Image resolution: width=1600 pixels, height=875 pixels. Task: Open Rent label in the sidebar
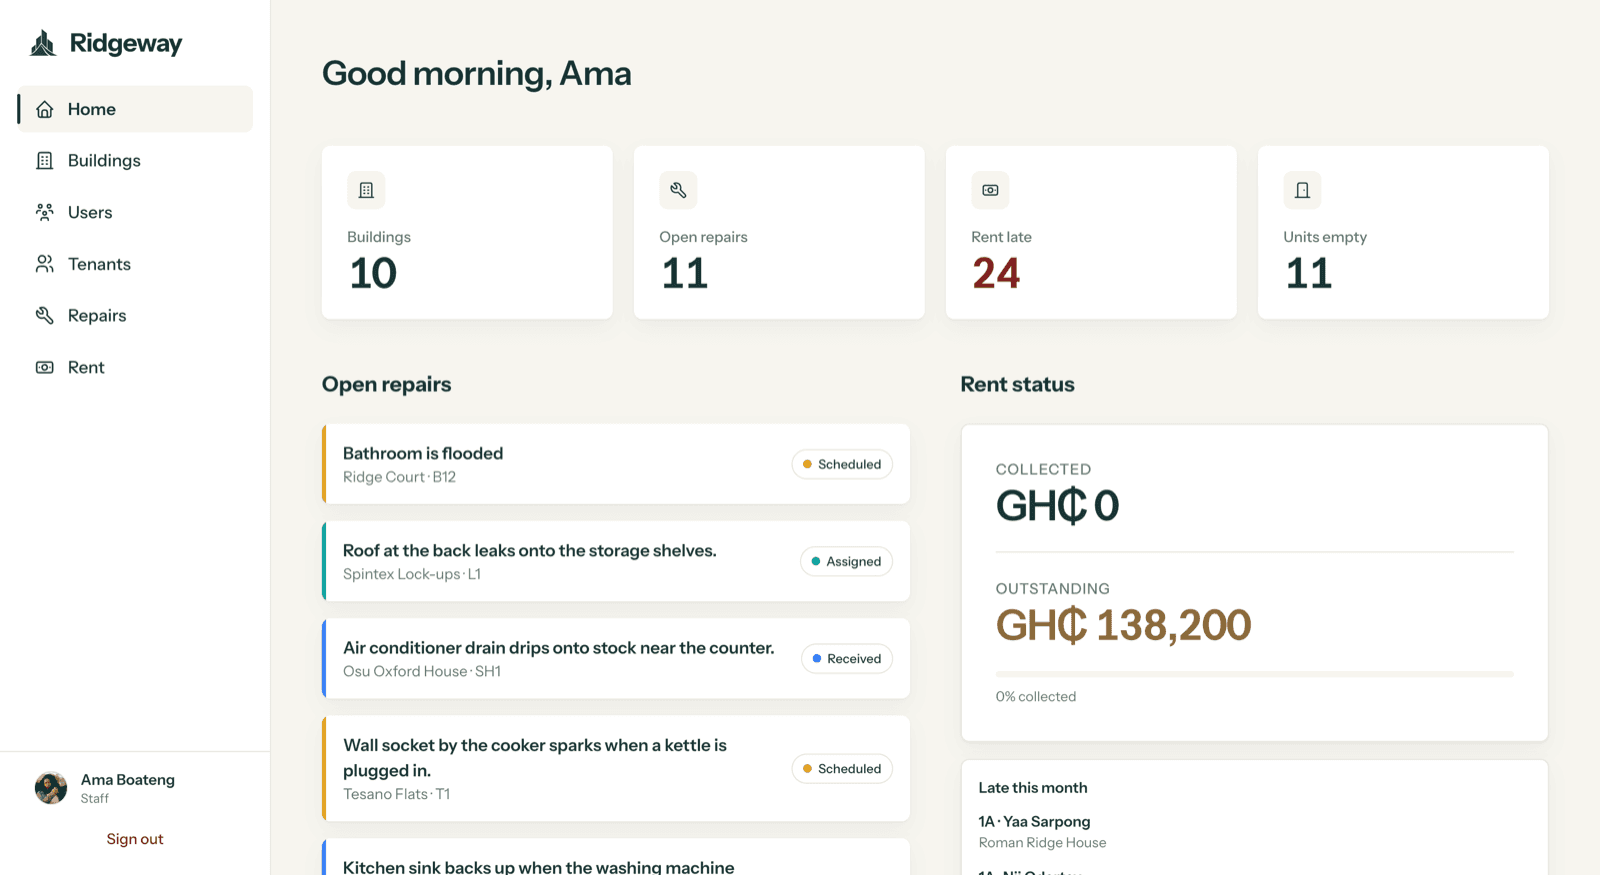86,367
